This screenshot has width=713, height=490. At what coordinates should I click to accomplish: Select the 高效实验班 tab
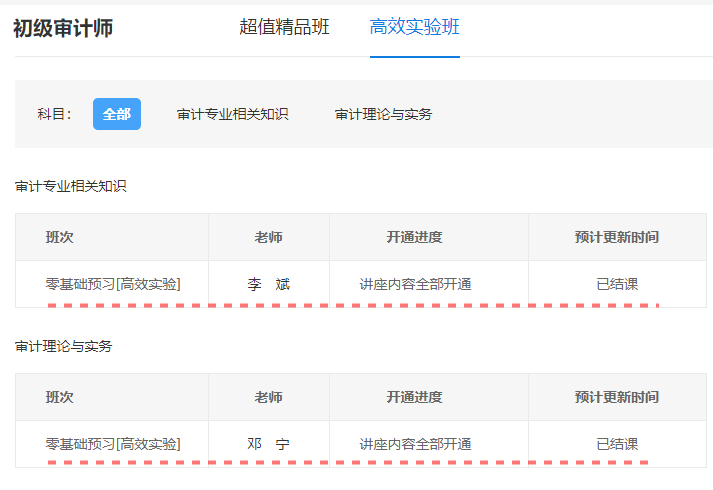click(x=414, y=27)
